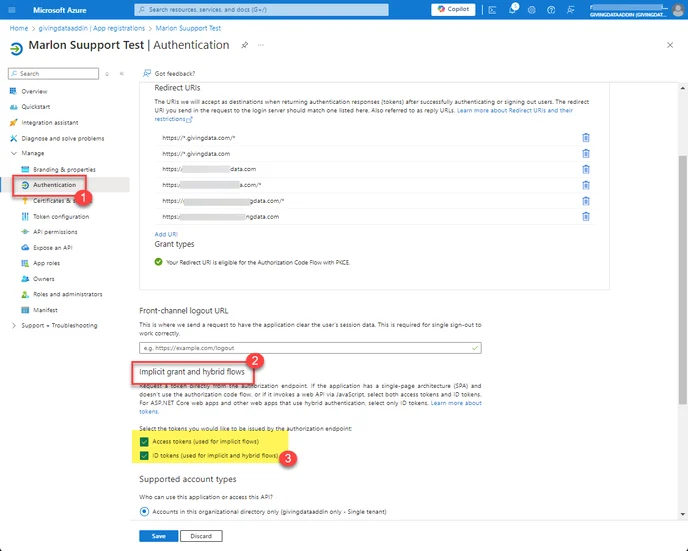Open Copilot button
The height and width of the screenshot is (551, 688).
click(453, 9)
